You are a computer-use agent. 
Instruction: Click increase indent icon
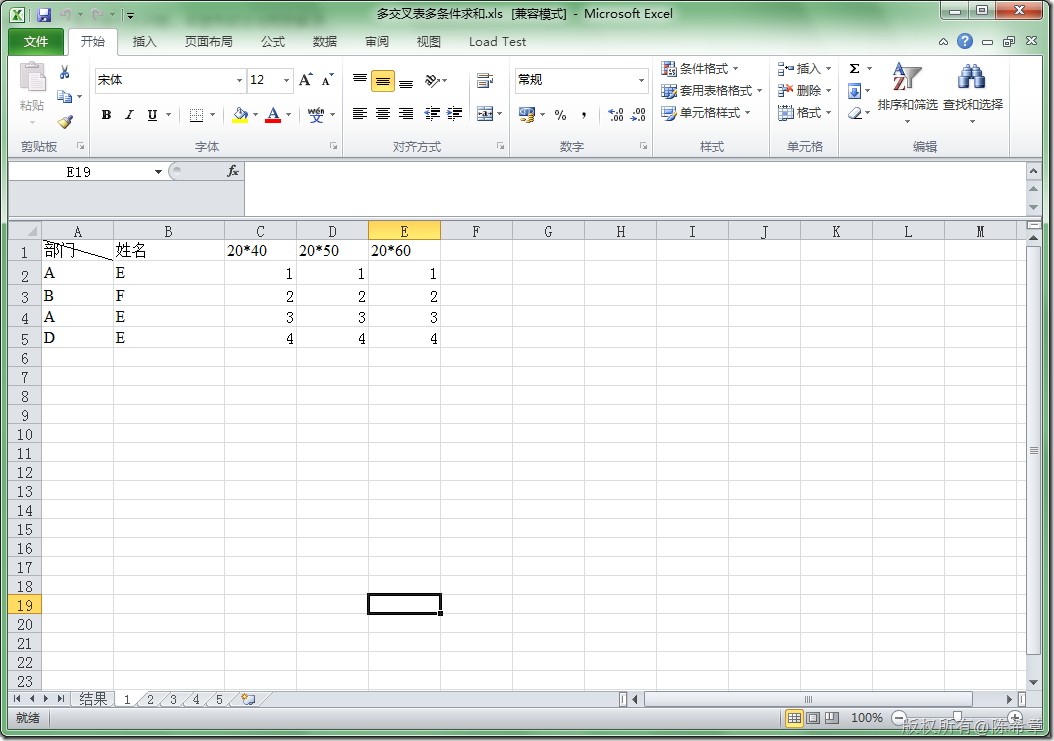pos(455,114)
